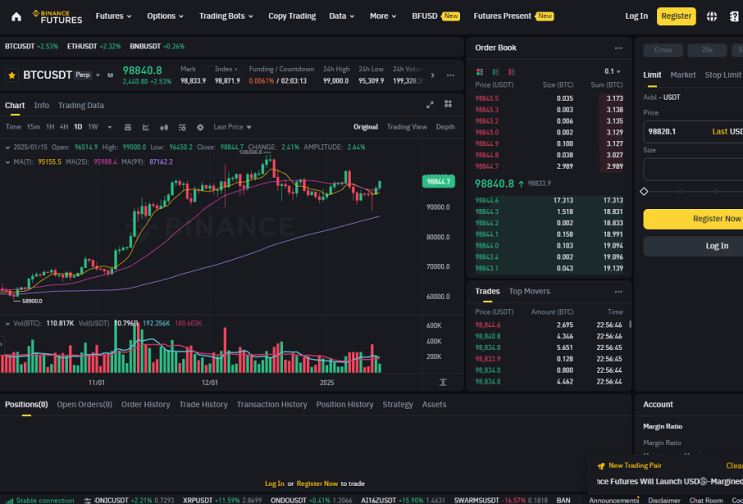Click the home icon in the top bar
This screenshot has width=743, height=504.
[16, 17]
